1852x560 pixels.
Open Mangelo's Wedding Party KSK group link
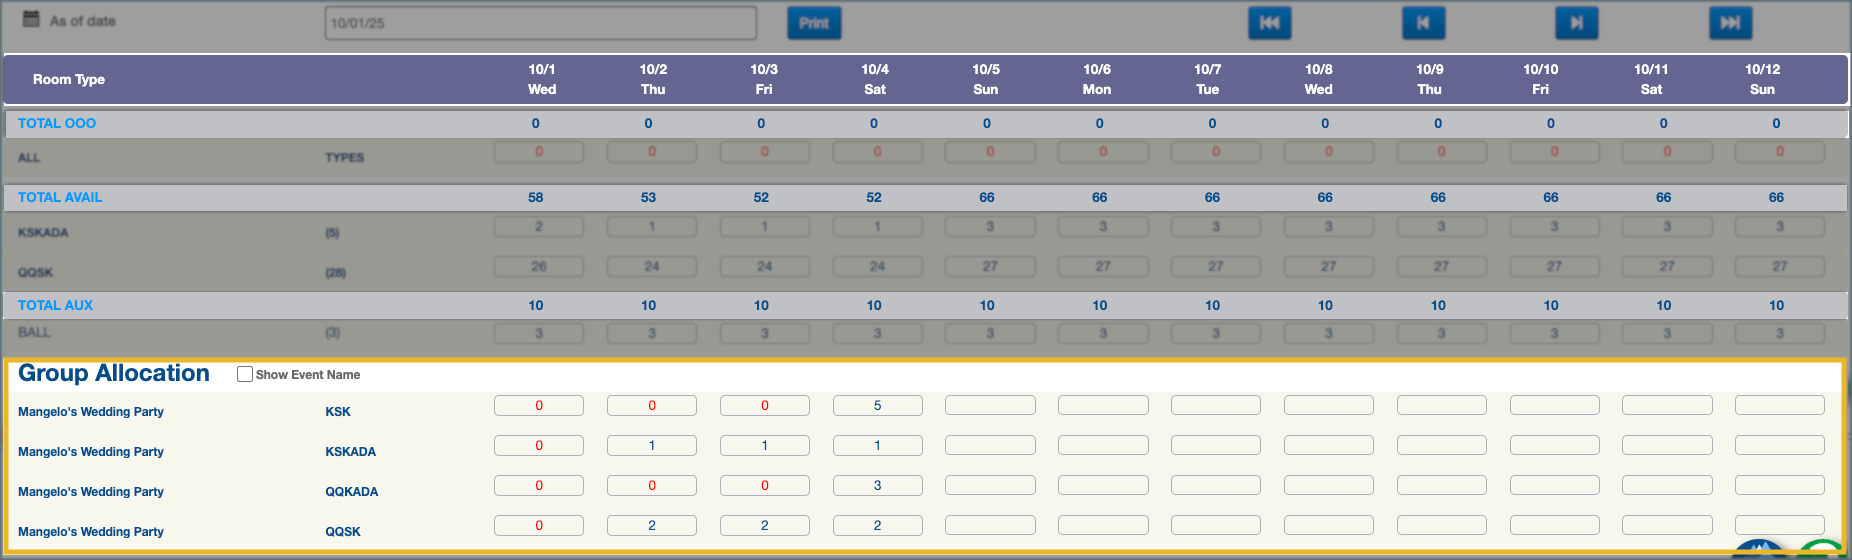point(91,412)
